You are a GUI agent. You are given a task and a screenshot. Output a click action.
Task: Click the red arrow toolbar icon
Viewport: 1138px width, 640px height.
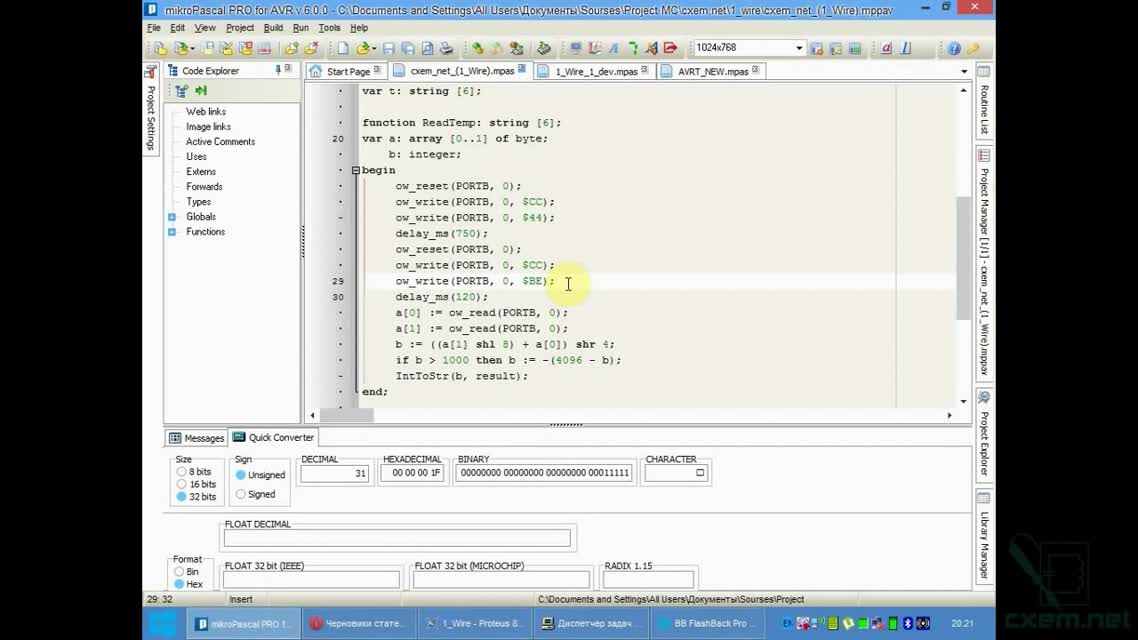click(670, 48)
